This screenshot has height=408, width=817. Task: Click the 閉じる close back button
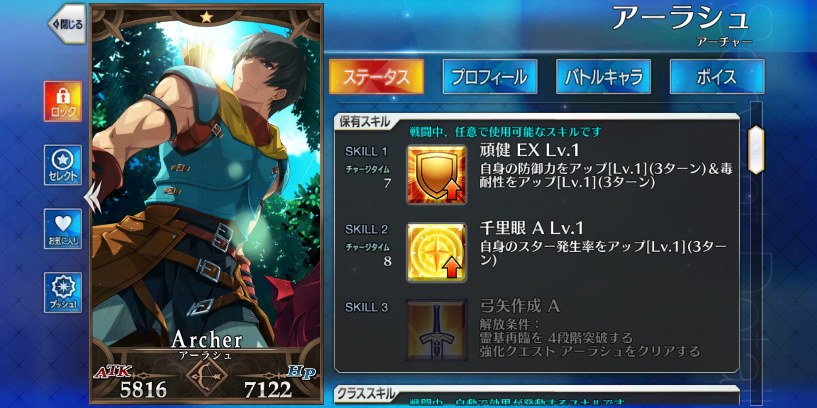pos(67,23)
